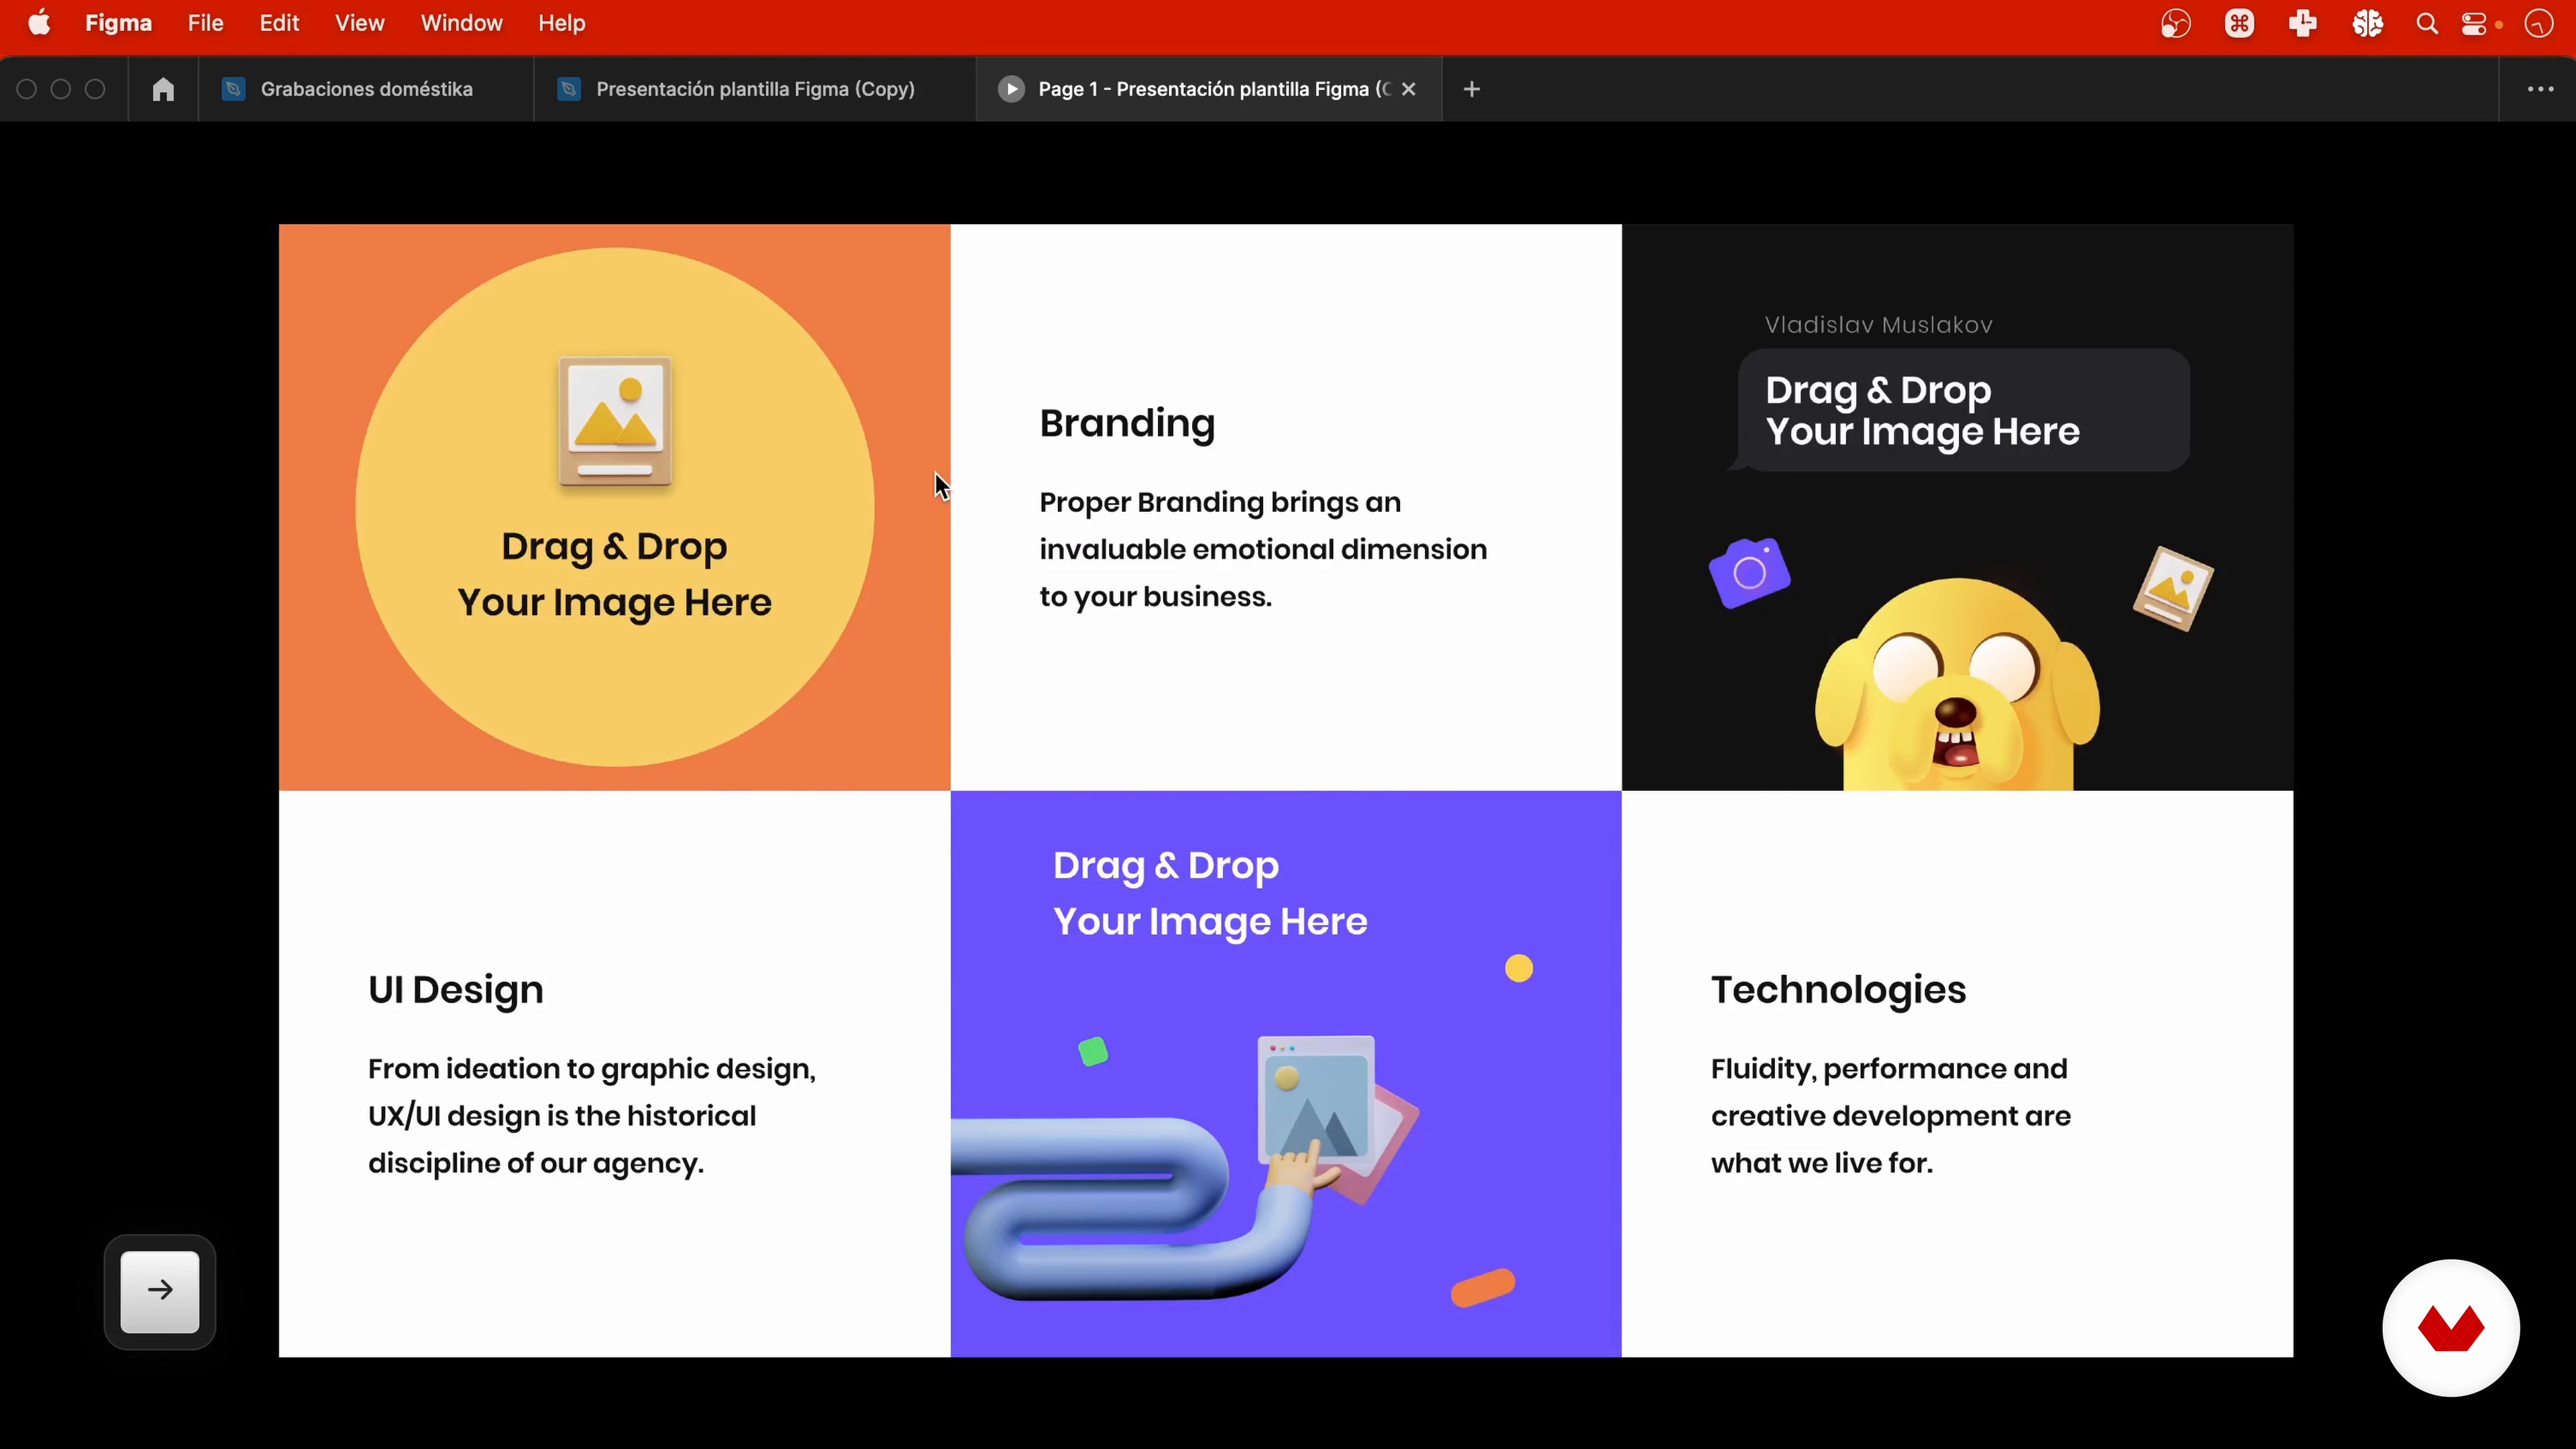Screen dimensions: 2576x1449
Task: Click the Figma file icon on Grabaciones tab
Action: (233, 90)
